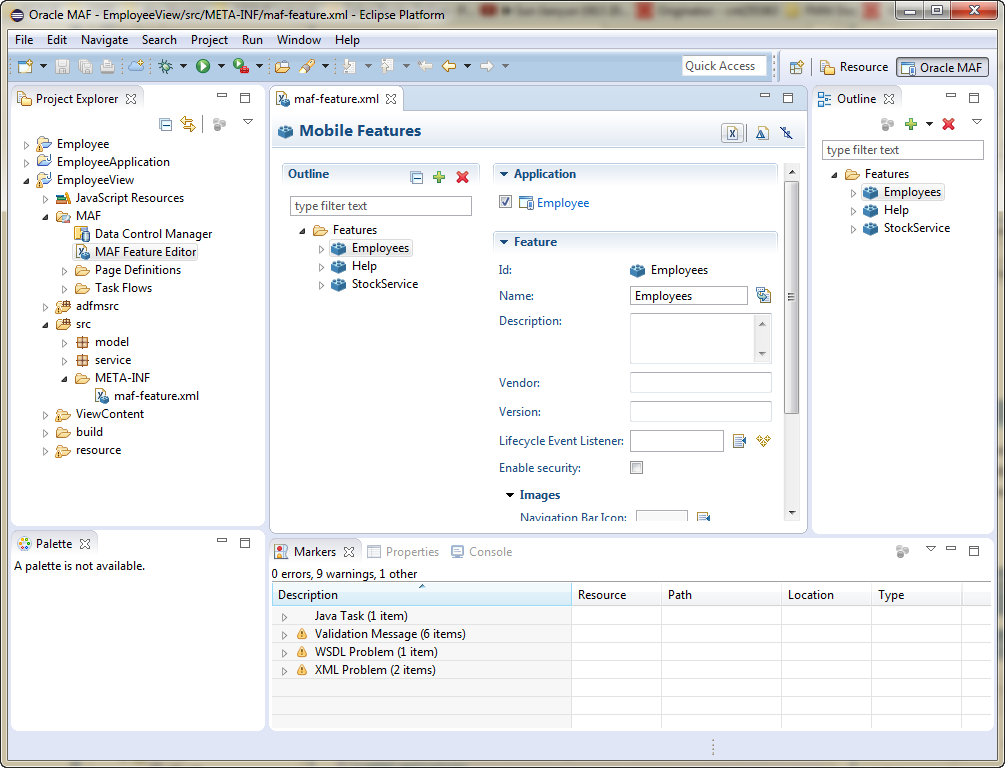
Task: Open the Navigate menu
Action: 104,40
